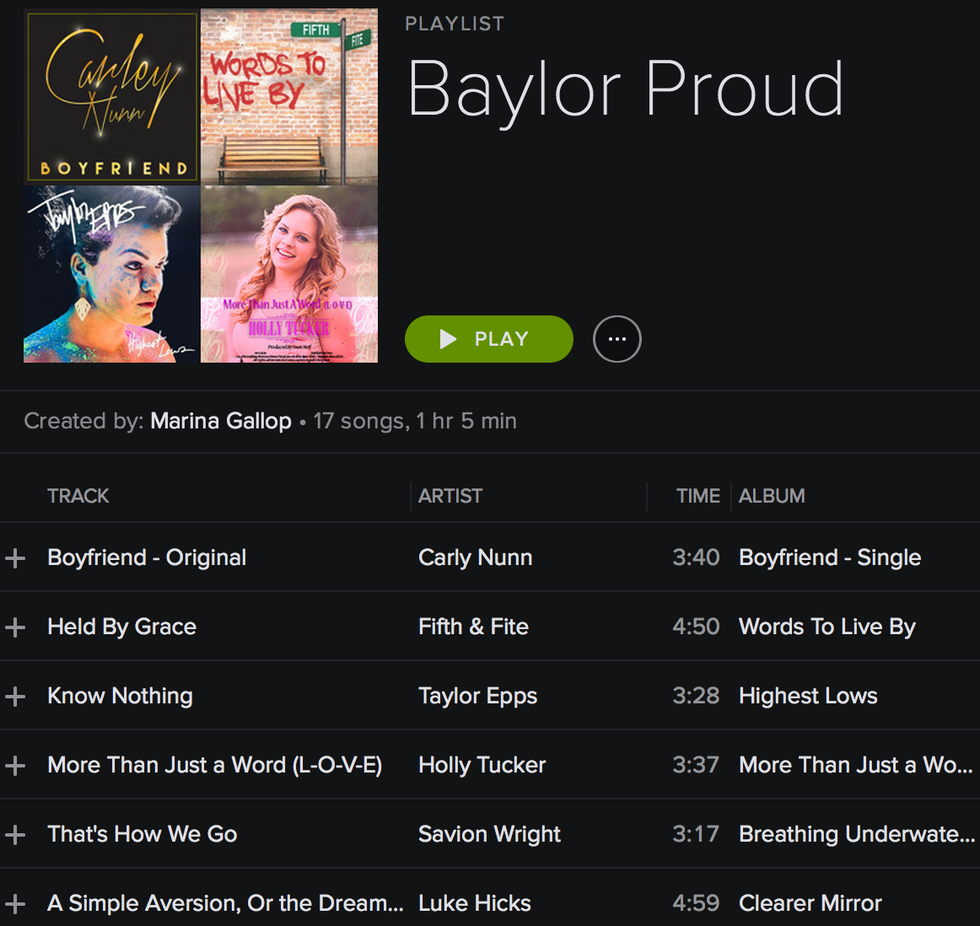Image resolution: width=980 pixels, height=926 pixels.
Task: Sort by the ARTIST column header
Action: pos(450,496)
